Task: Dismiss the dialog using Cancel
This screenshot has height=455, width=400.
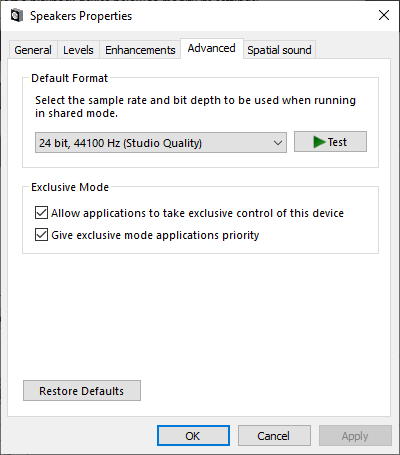Action: coord(274,436)
